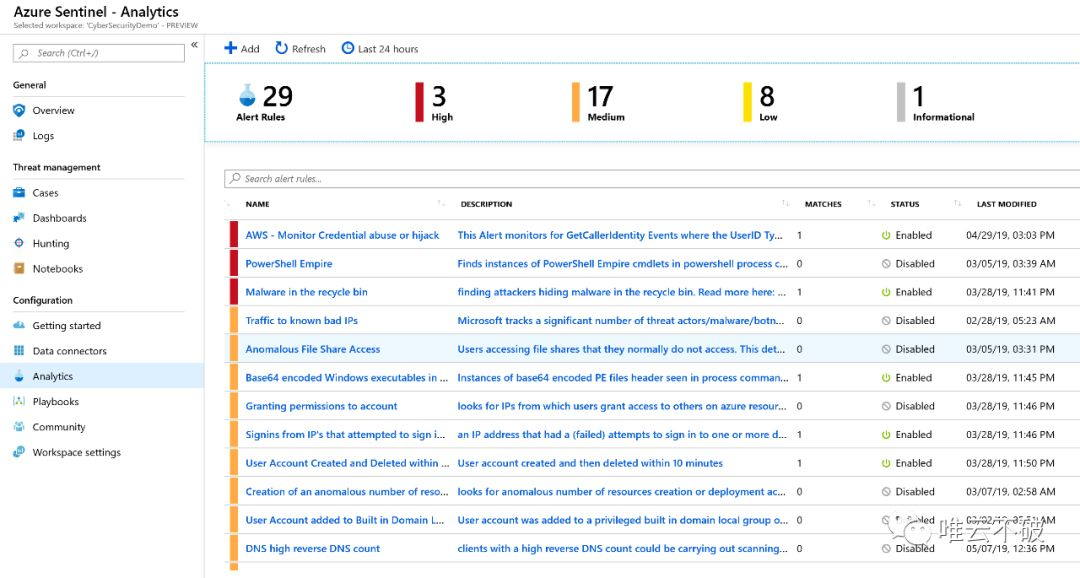Open the DNS high reverse DNS count rule

coord(313,548)
